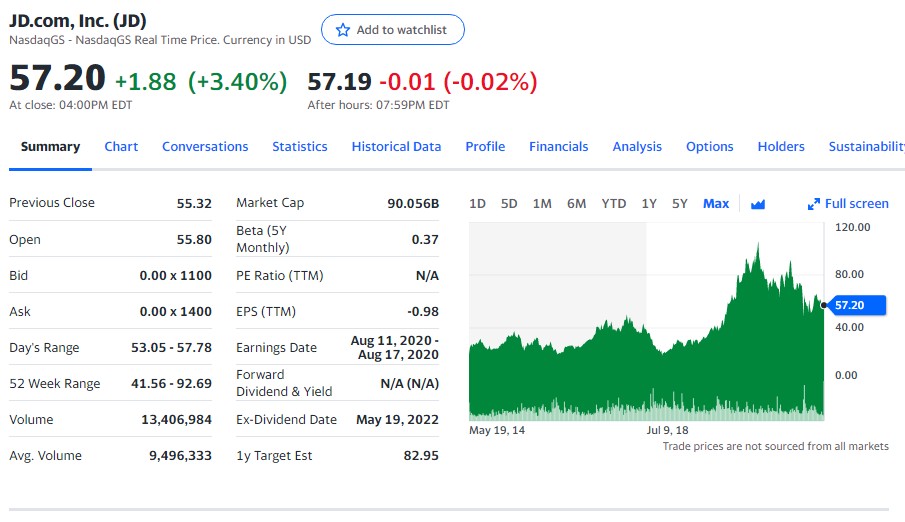Click the Market Cap value 90.056B
This screenshot has height=522, width=905.
point(413,203)
